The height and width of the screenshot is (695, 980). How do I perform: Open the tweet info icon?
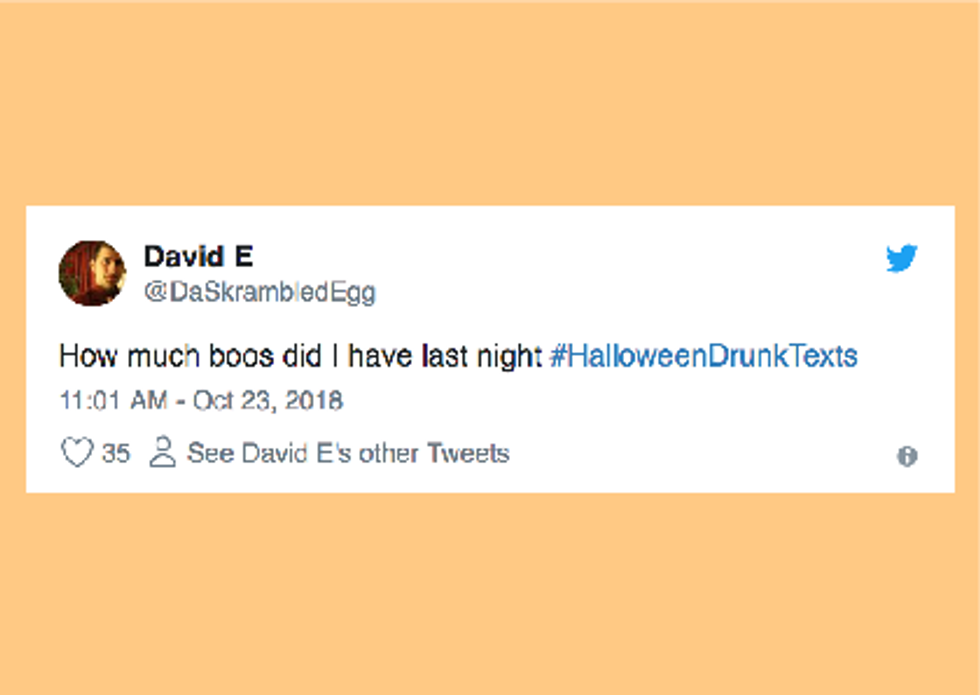[x=907, y=457]
